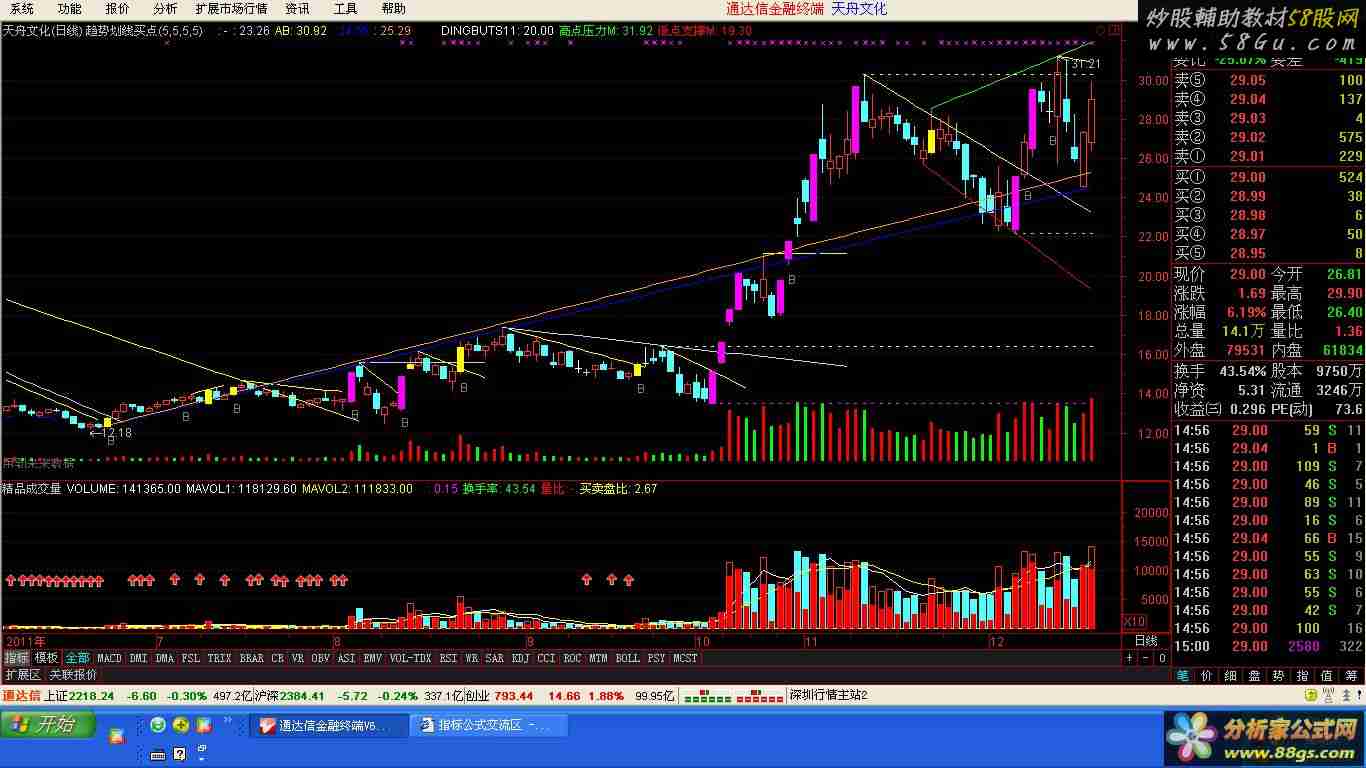Switch to the 势 trend tab
Screen dimensions: 1366x768
pos(1279,676)
